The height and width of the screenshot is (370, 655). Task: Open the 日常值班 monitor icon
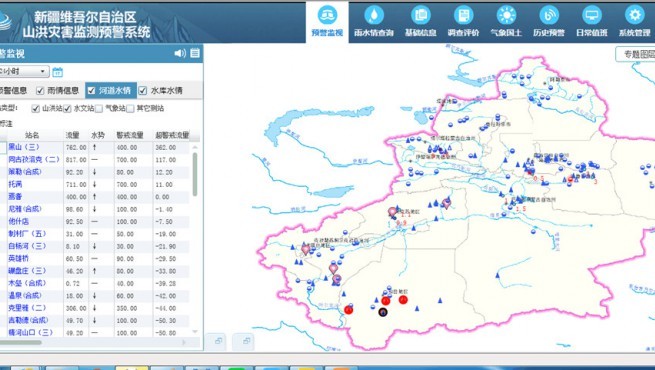(x=592, y=15)
